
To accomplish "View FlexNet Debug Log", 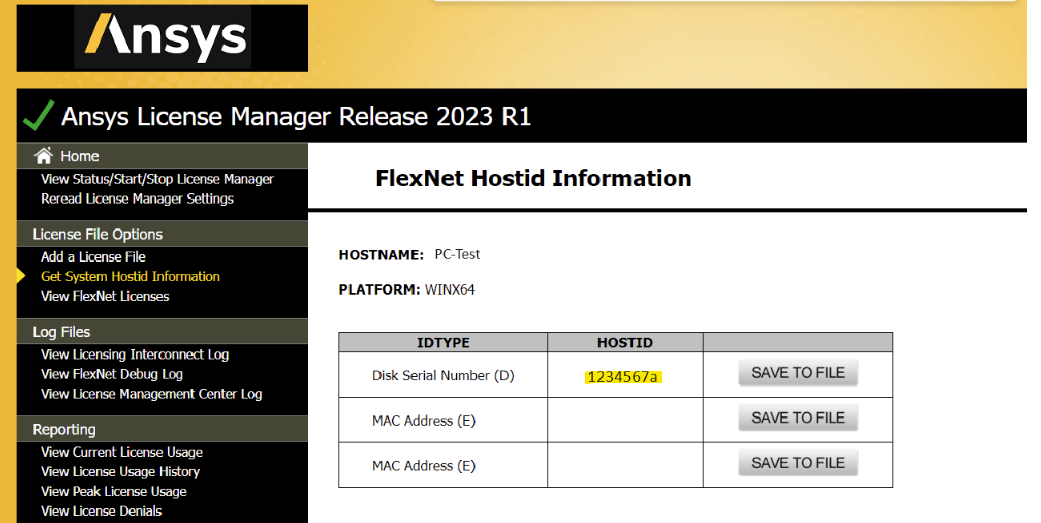I will pyautogui.click(x=112, y=374).
